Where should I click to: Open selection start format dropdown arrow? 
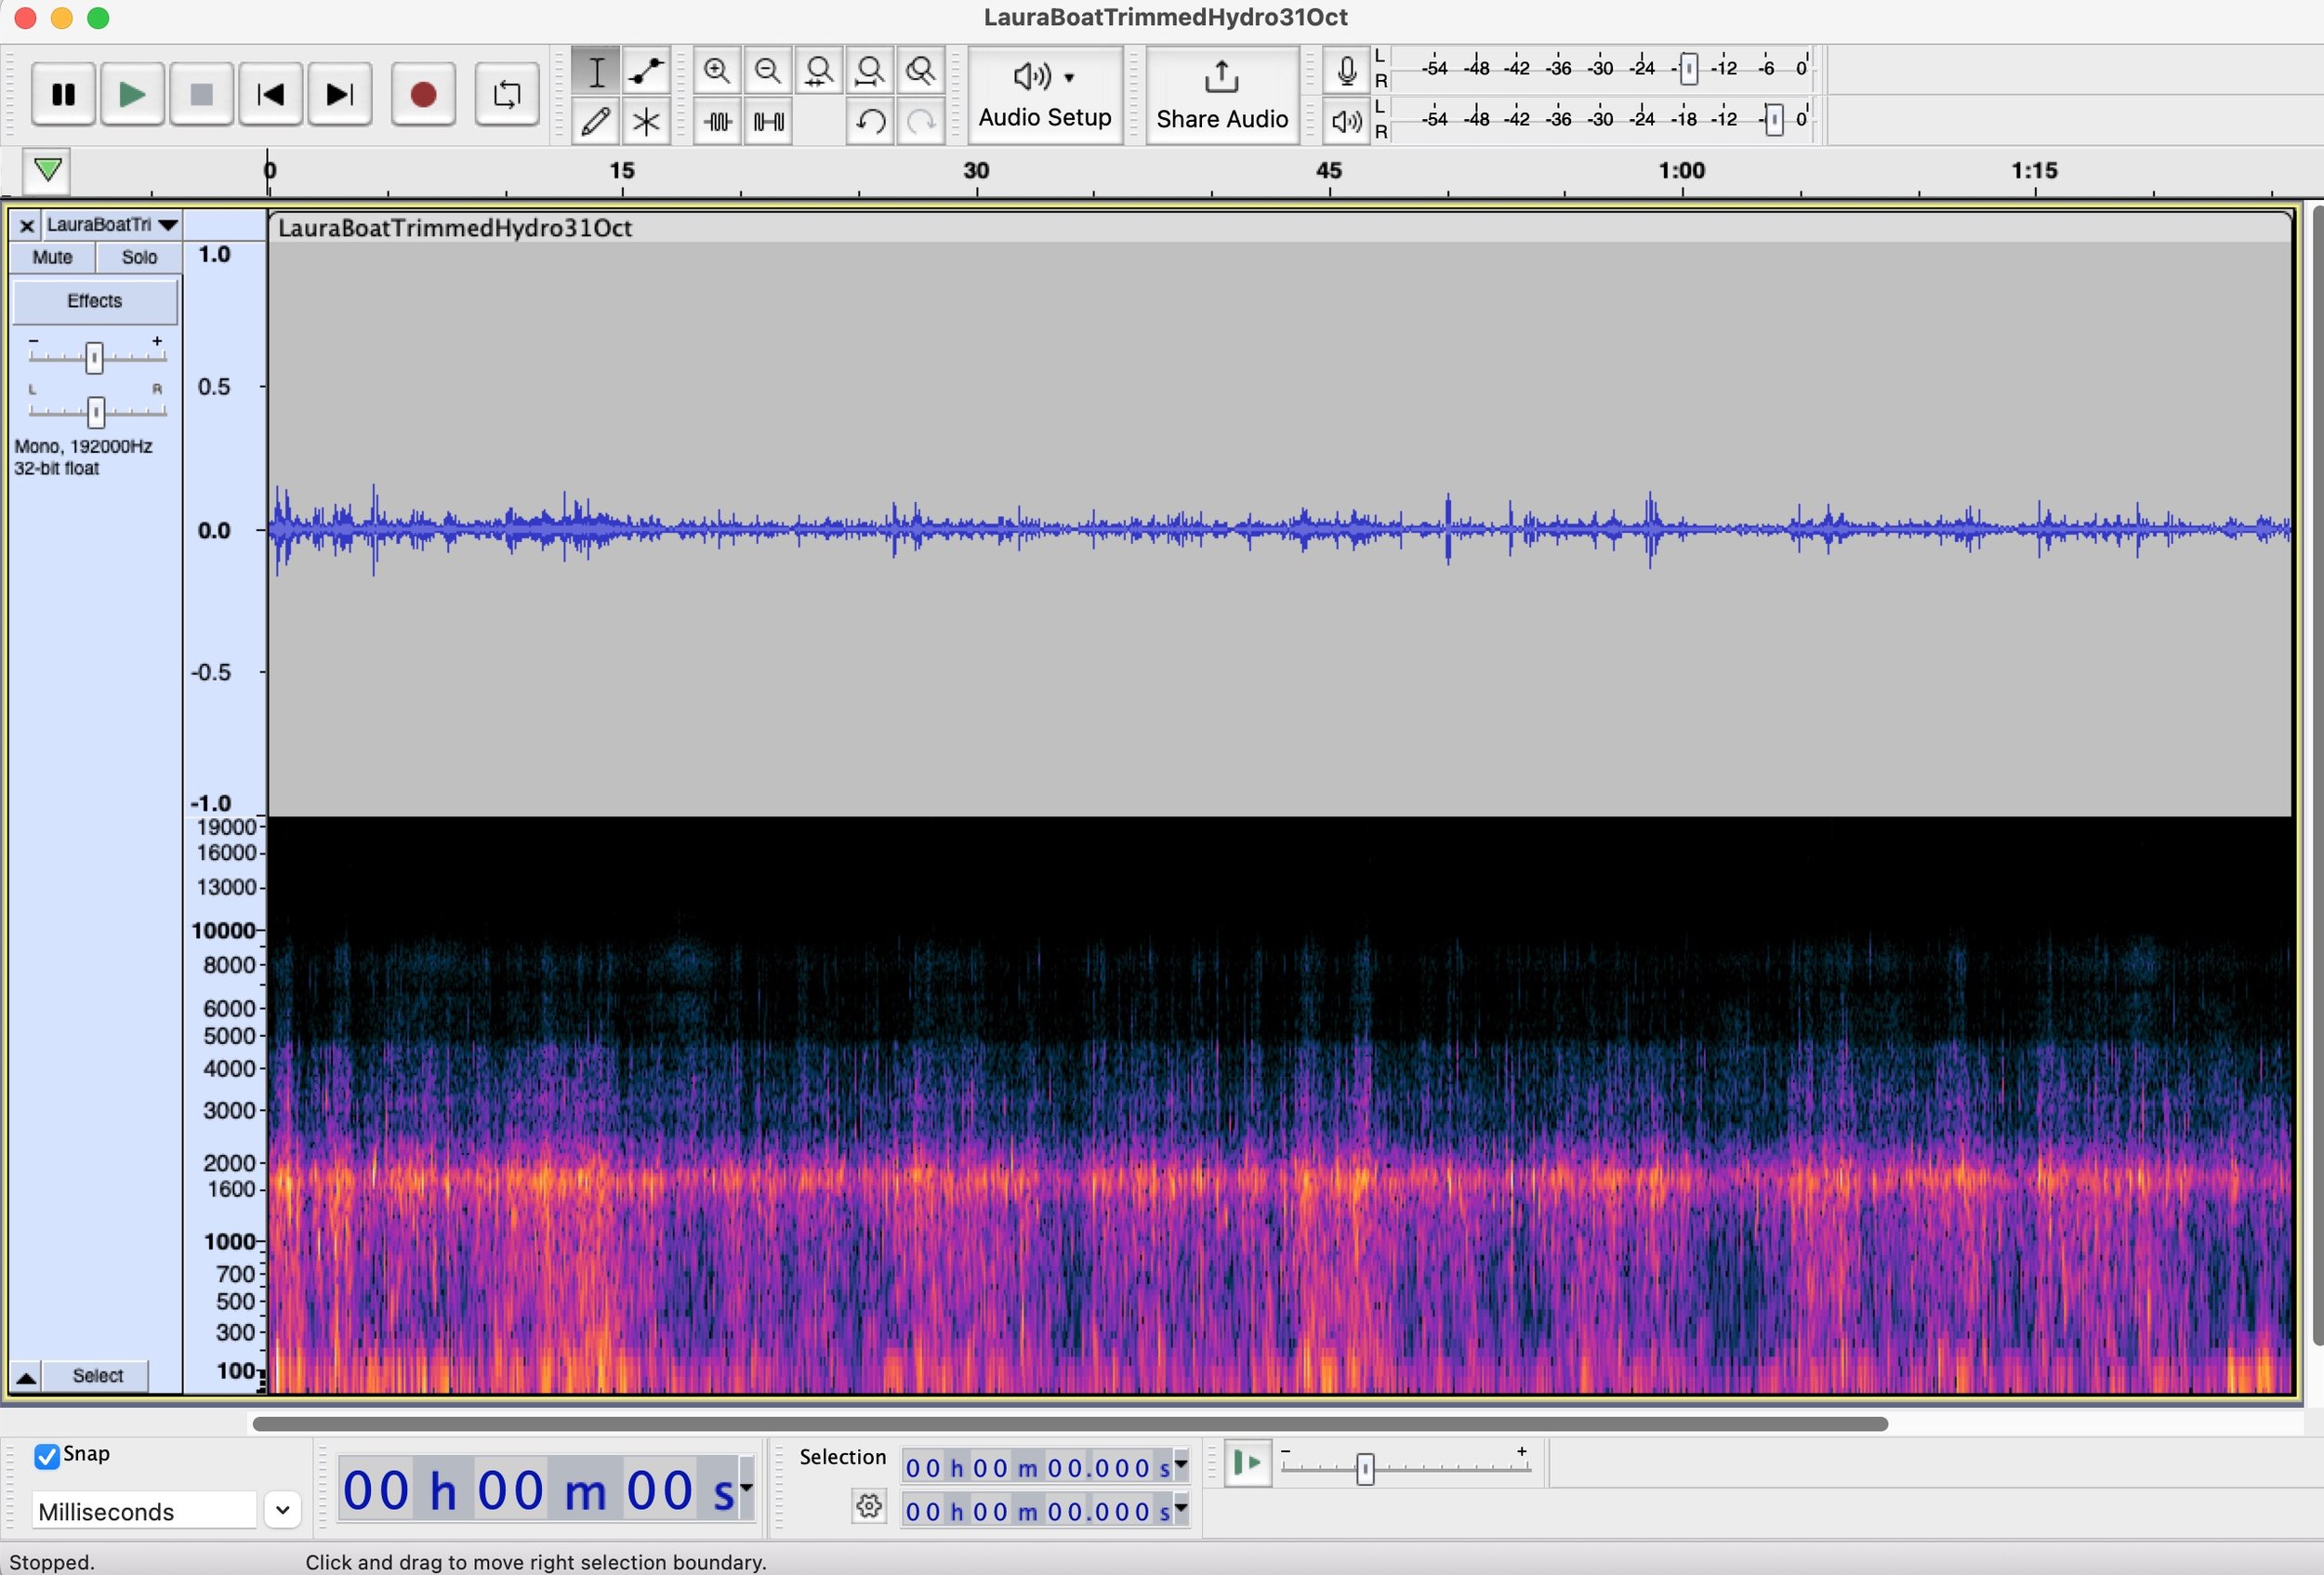(1181, 1466)
